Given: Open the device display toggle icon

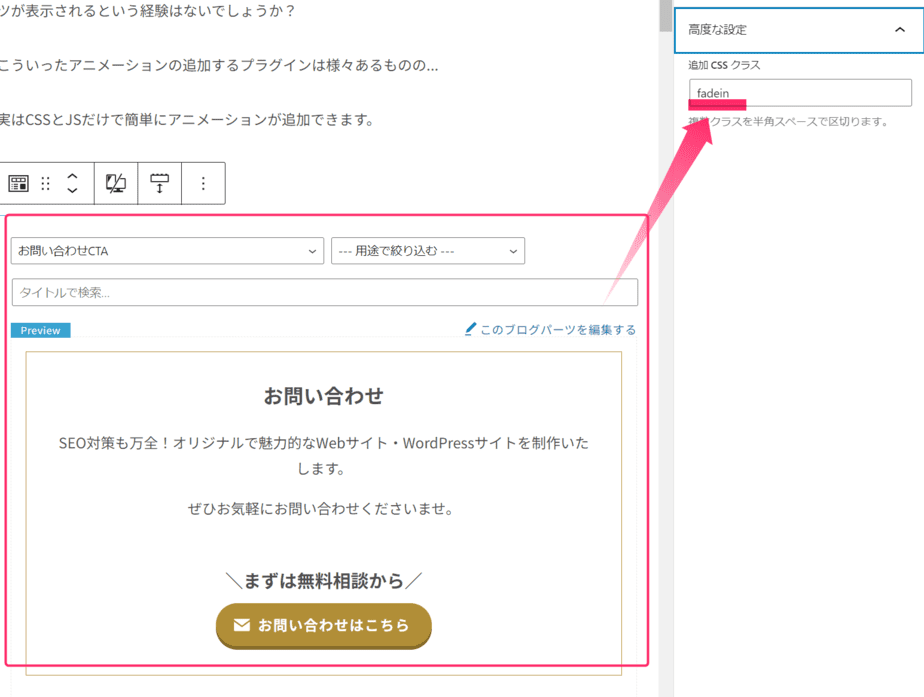Looking at the screenshot, I should [x=115, y=183].
